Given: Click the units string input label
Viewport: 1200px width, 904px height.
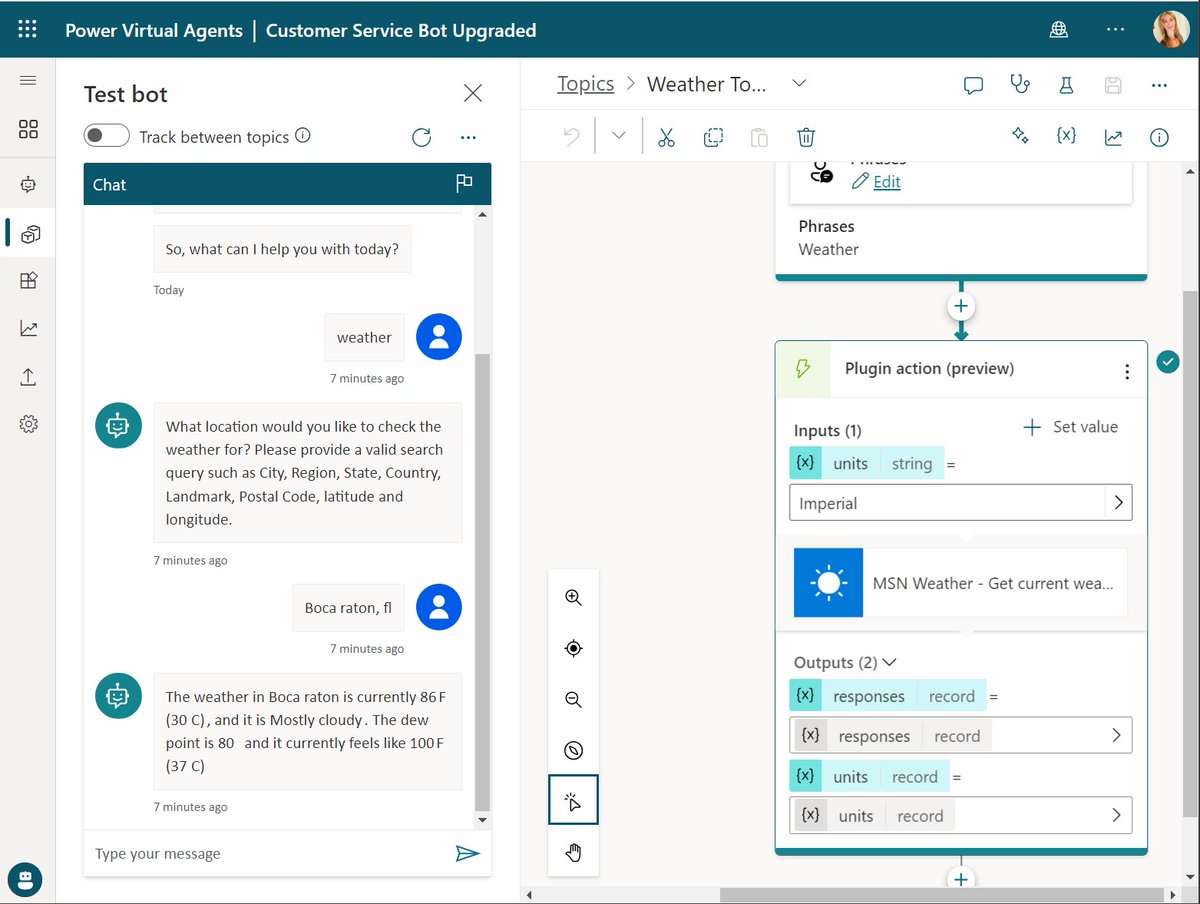Looking at the screenshot, I should coord(867,463).
